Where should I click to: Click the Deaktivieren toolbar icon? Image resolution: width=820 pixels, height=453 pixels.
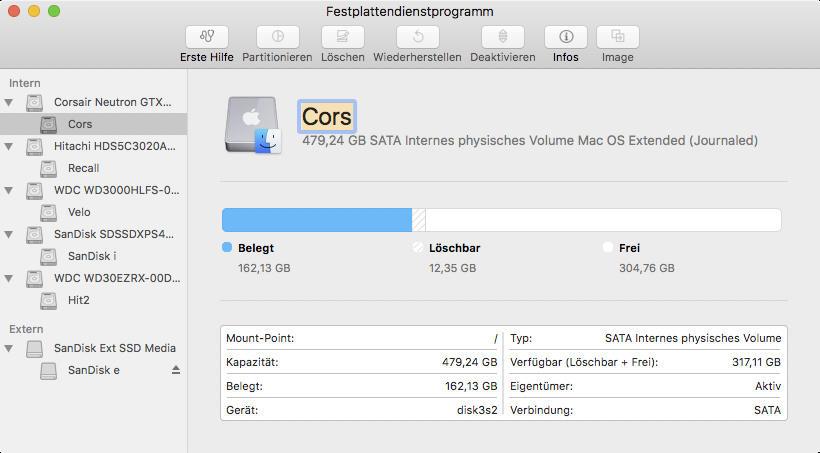(x=503, y=37)
